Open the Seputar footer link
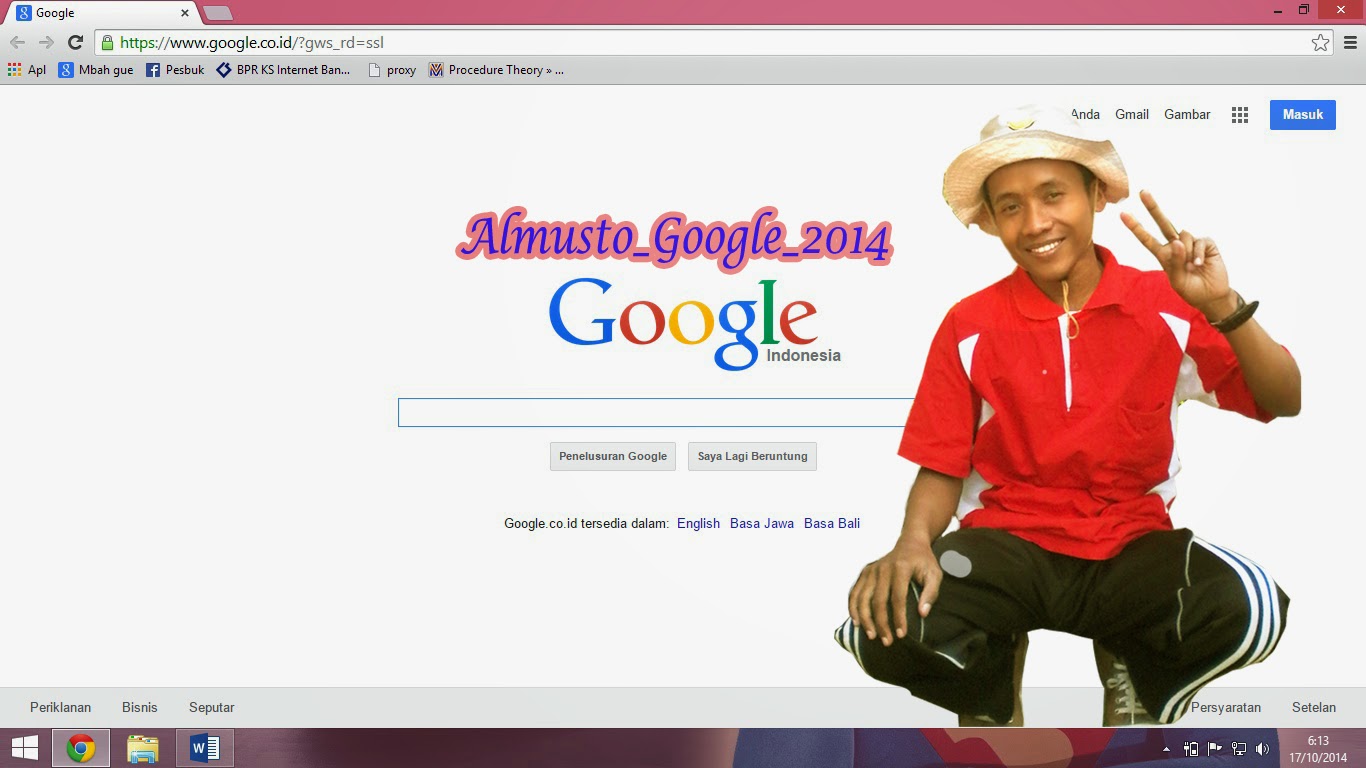Viewport: 1366px width, 768px height. (x=212, y=707)
